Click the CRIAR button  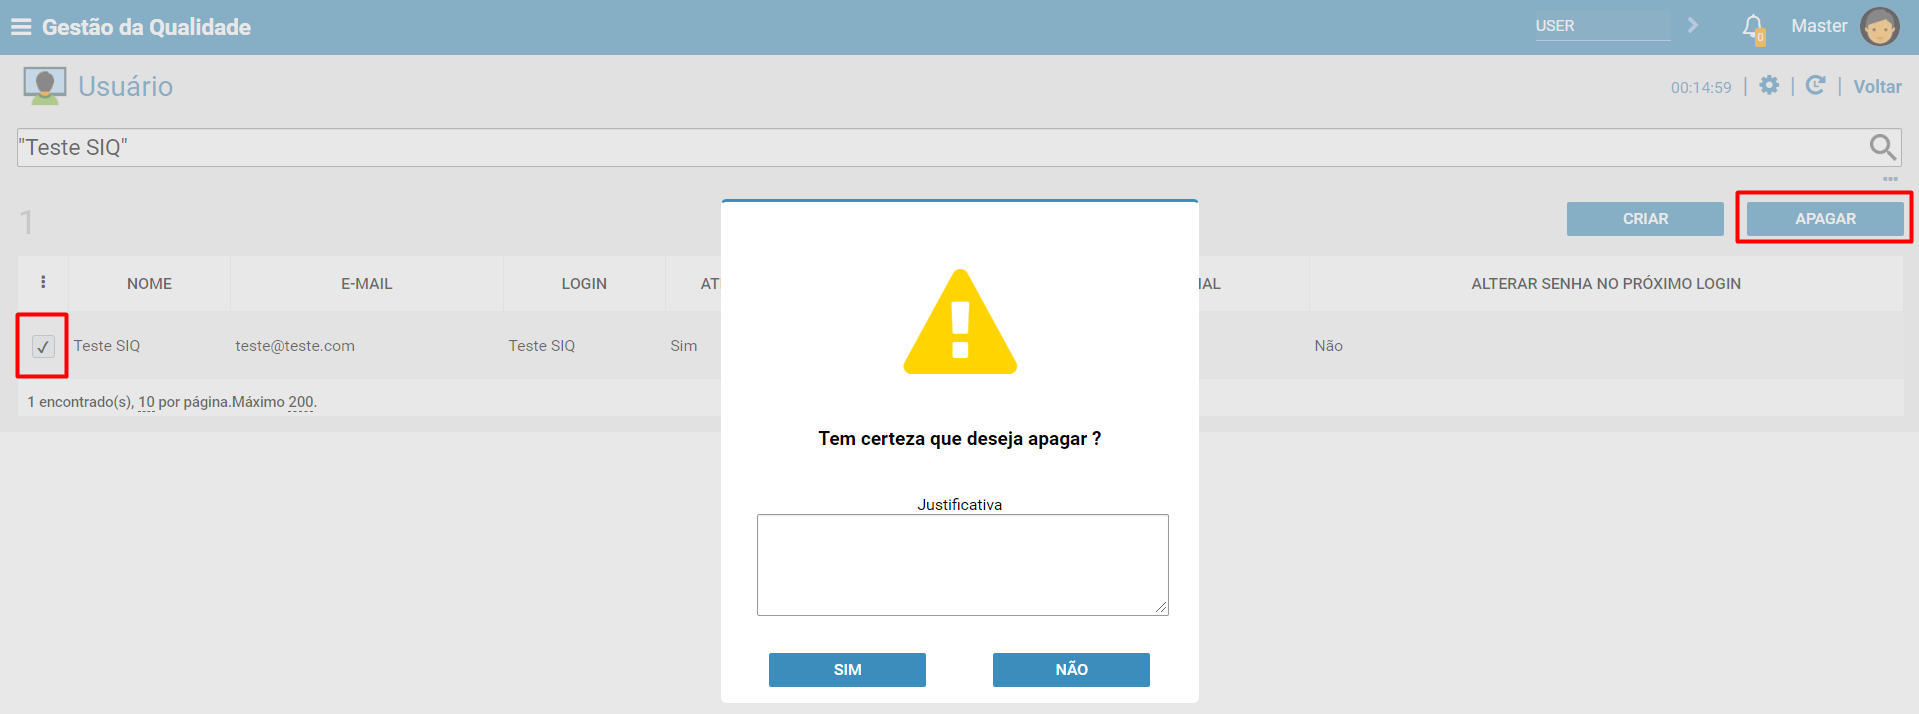coord(1645,218)
